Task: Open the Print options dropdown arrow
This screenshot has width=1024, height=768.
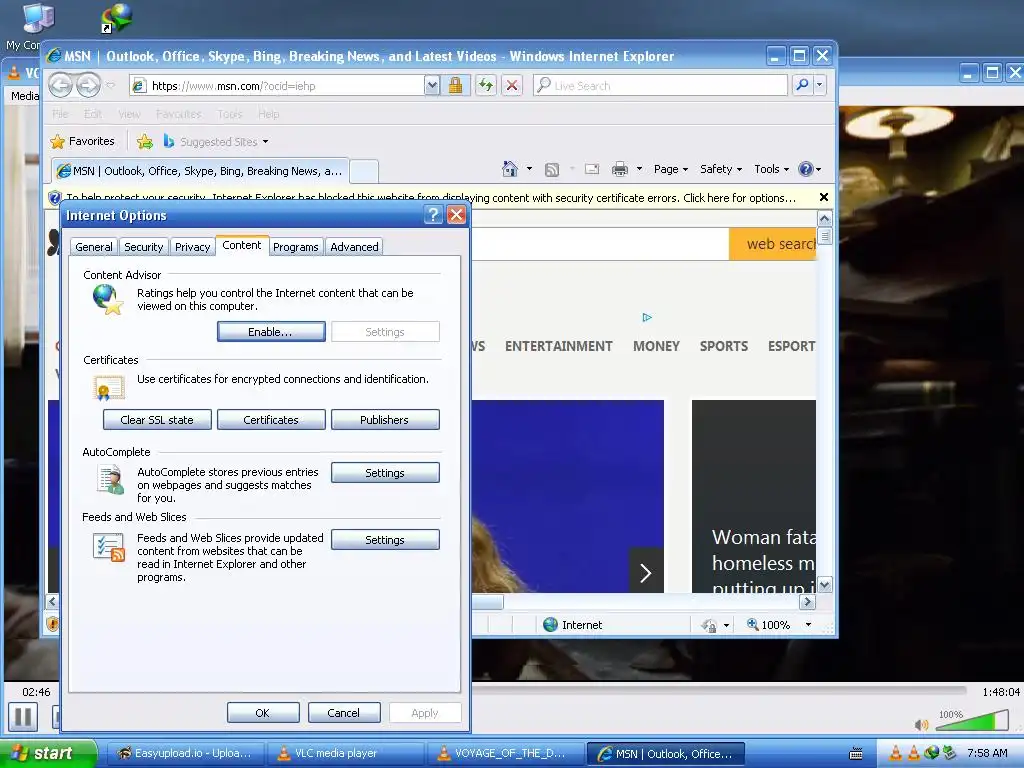Action: point(639,169)
